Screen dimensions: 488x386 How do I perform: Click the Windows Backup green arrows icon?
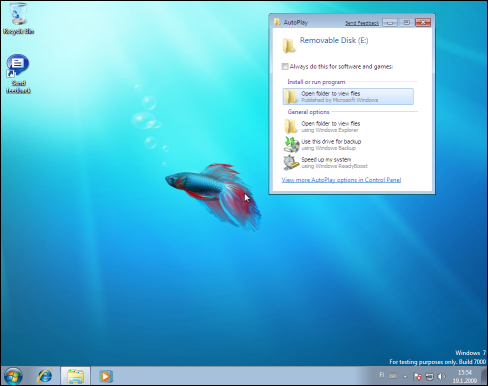coord(291,144)
